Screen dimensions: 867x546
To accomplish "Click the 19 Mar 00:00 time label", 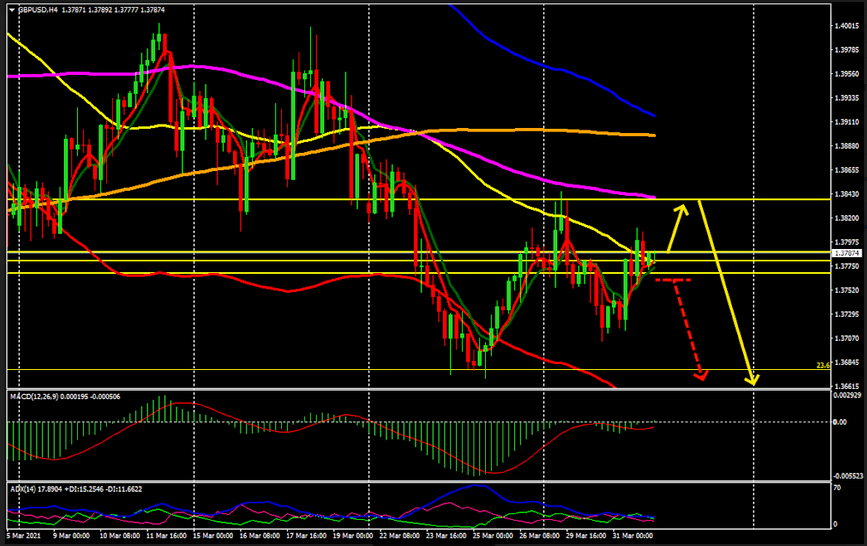I will 354,536.
